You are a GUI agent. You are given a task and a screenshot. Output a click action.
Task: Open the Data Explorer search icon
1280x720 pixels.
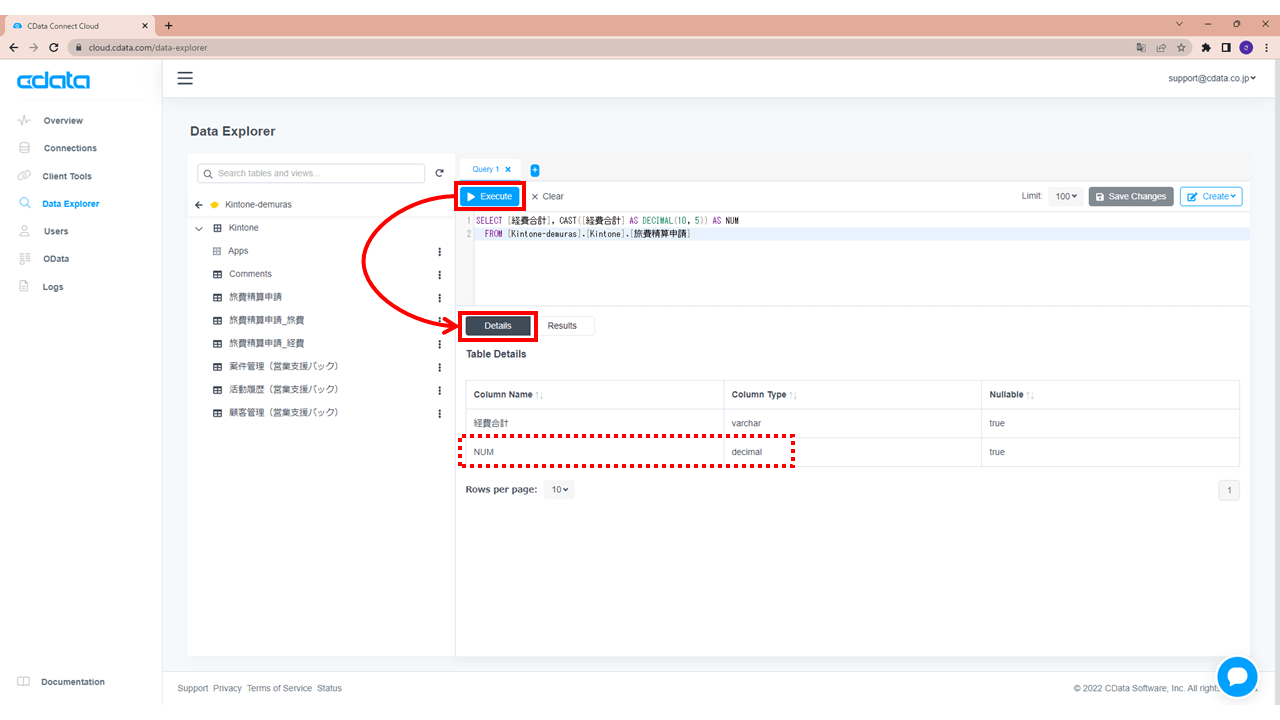(25, 203)
